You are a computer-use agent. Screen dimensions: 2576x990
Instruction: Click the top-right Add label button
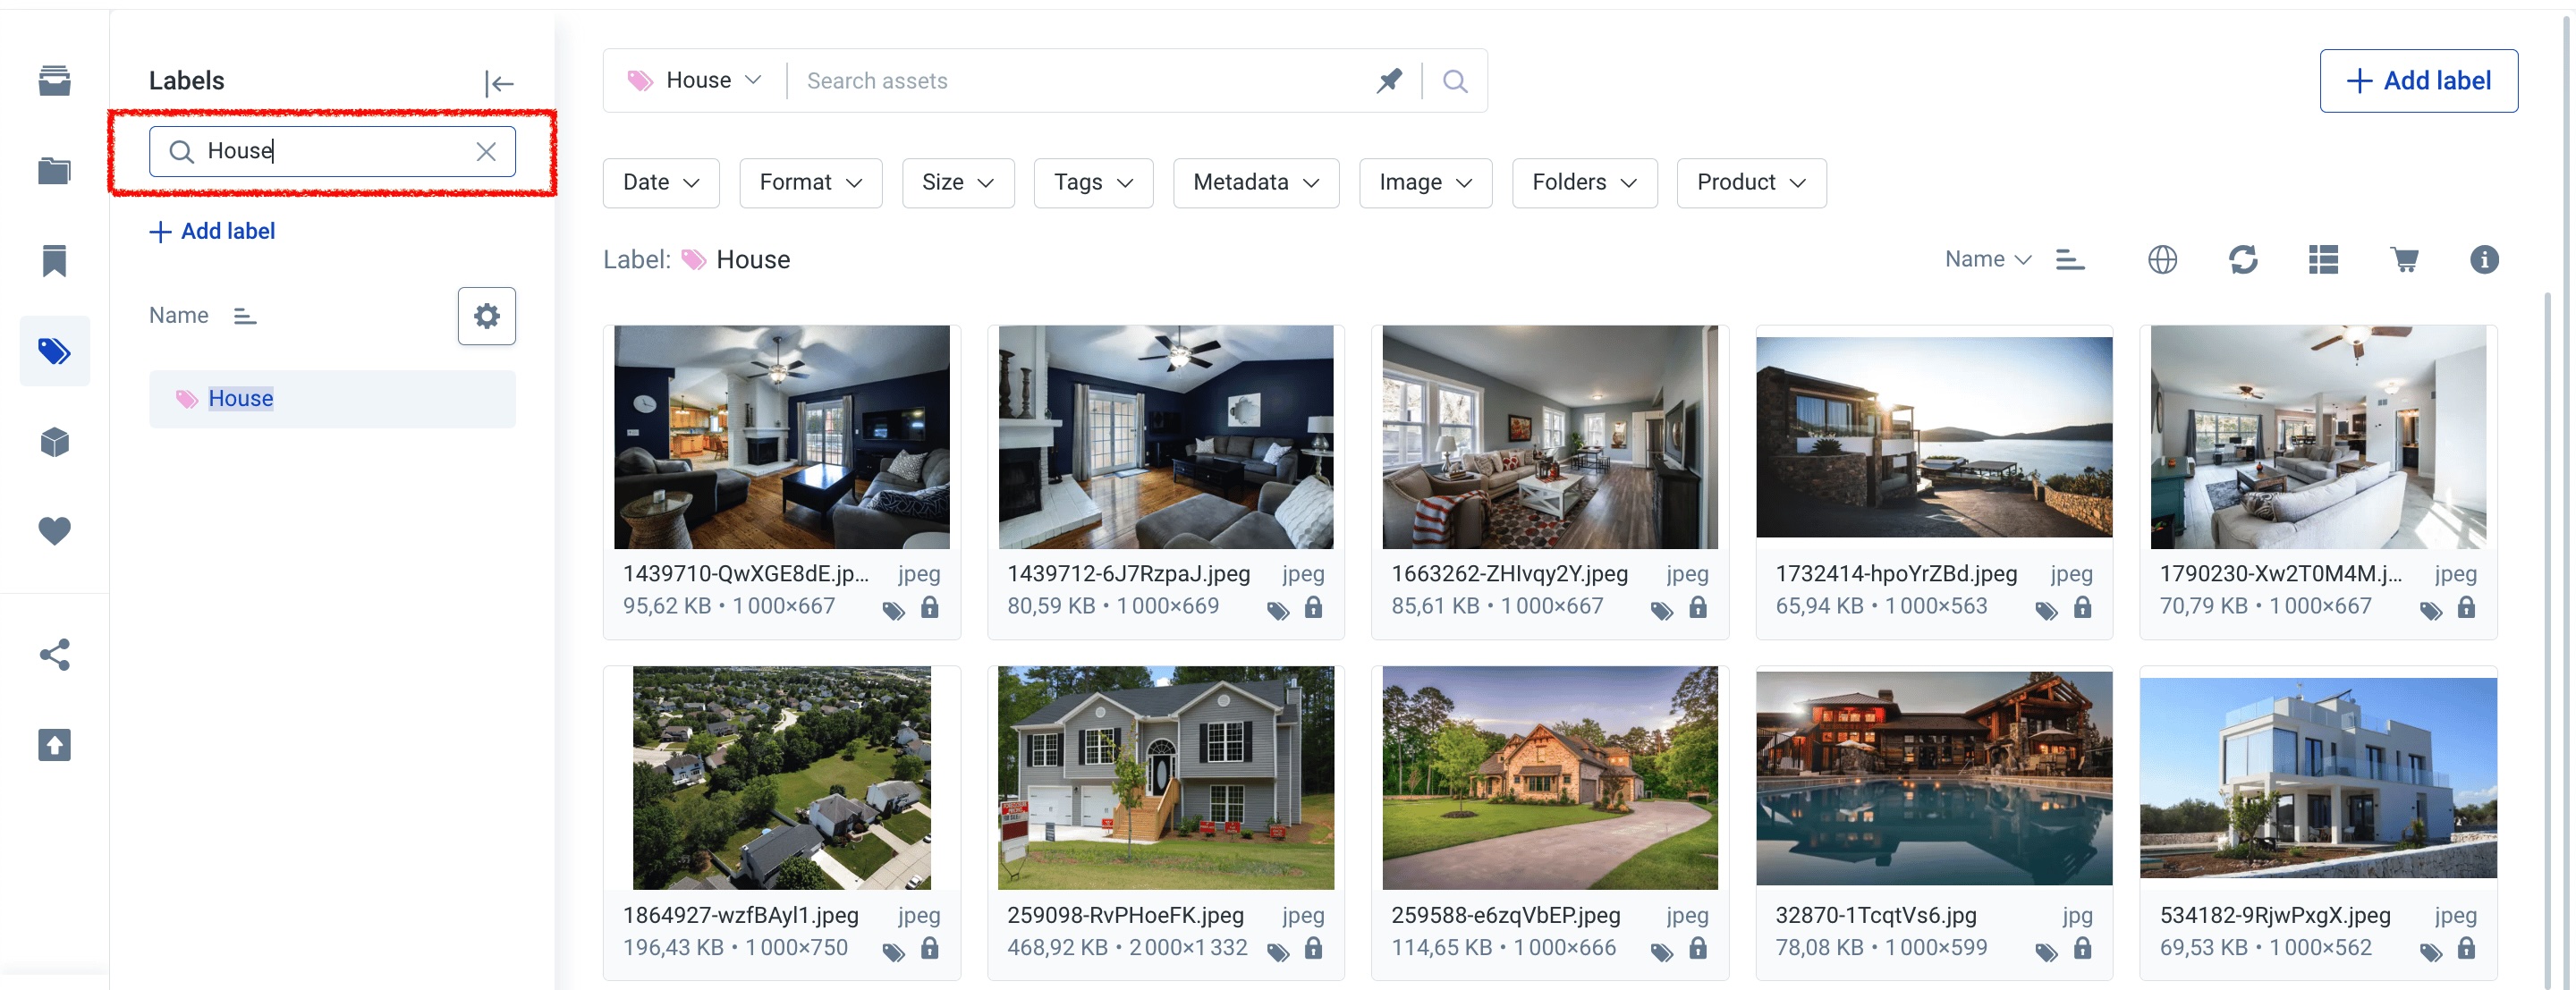click(x=2418, y=81)
